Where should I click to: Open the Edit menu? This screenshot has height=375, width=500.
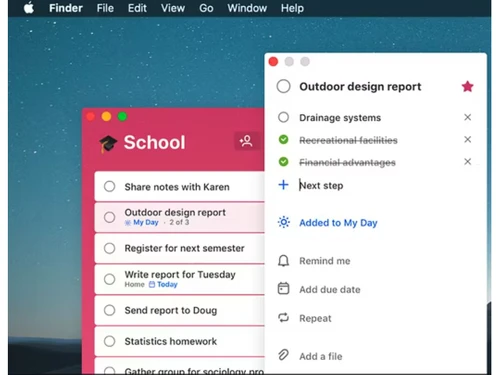click(x=137, y=8)
